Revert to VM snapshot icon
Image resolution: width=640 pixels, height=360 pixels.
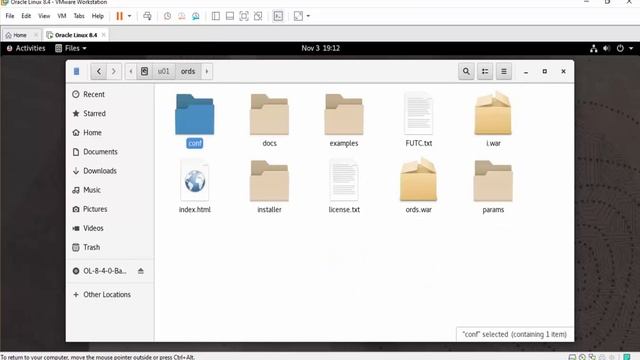tap(182, 16)
